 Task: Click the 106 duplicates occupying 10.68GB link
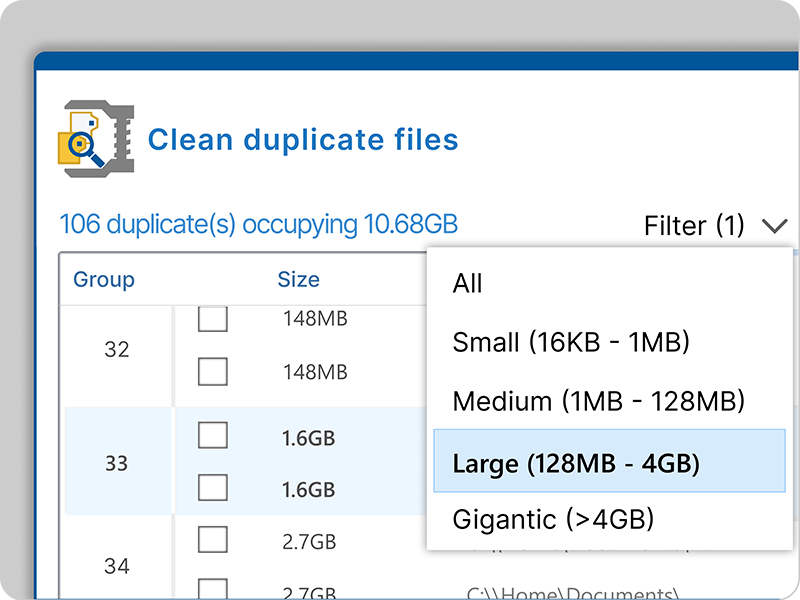point(262,224)
